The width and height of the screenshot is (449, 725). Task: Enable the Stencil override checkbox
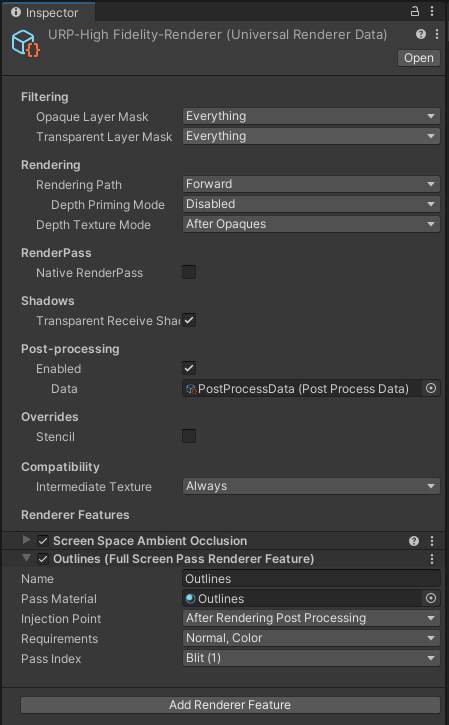point(189,436)
